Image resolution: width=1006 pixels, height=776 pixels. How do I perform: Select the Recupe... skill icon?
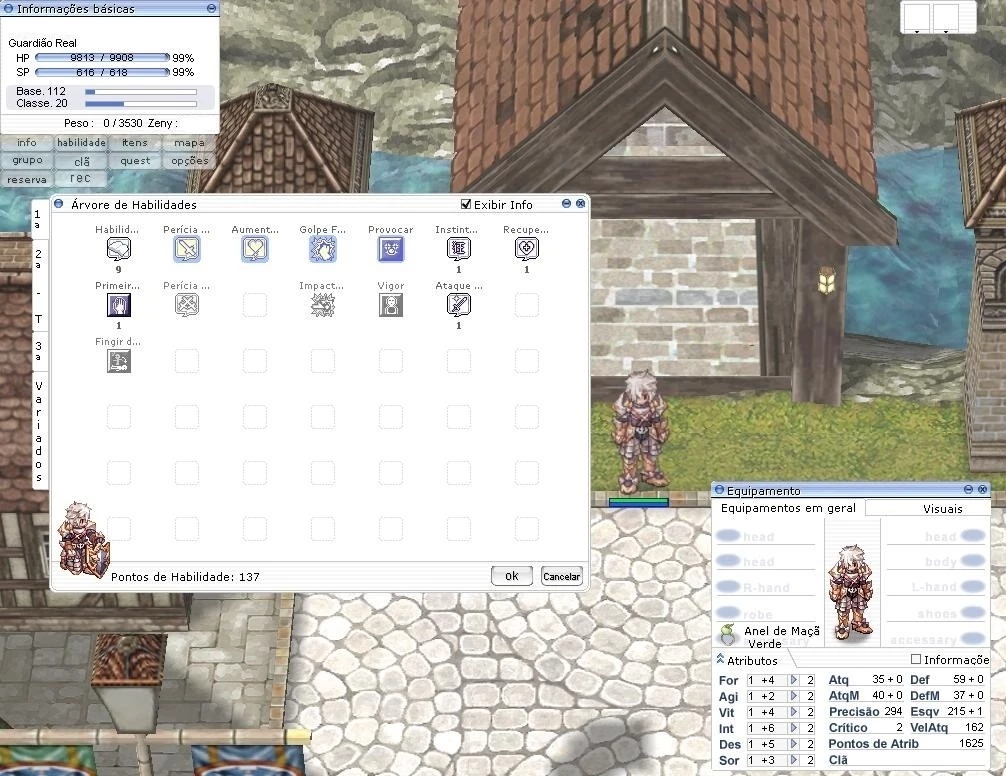click(527, 249)
